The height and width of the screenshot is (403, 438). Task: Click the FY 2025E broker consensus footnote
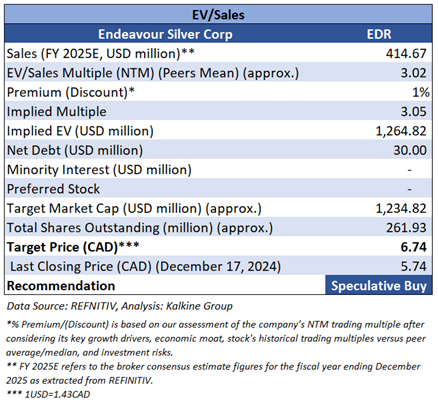tap(213, 373)
